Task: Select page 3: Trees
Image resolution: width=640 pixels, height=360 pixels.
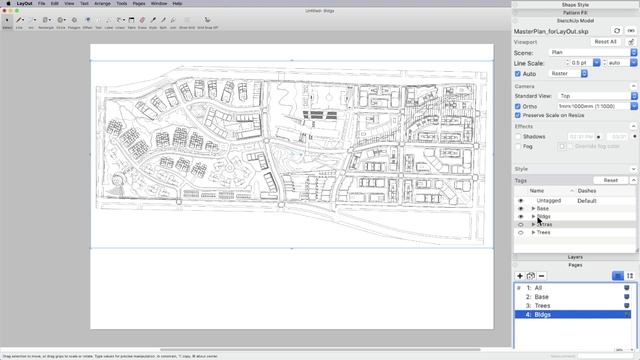Action: point(572,306)
